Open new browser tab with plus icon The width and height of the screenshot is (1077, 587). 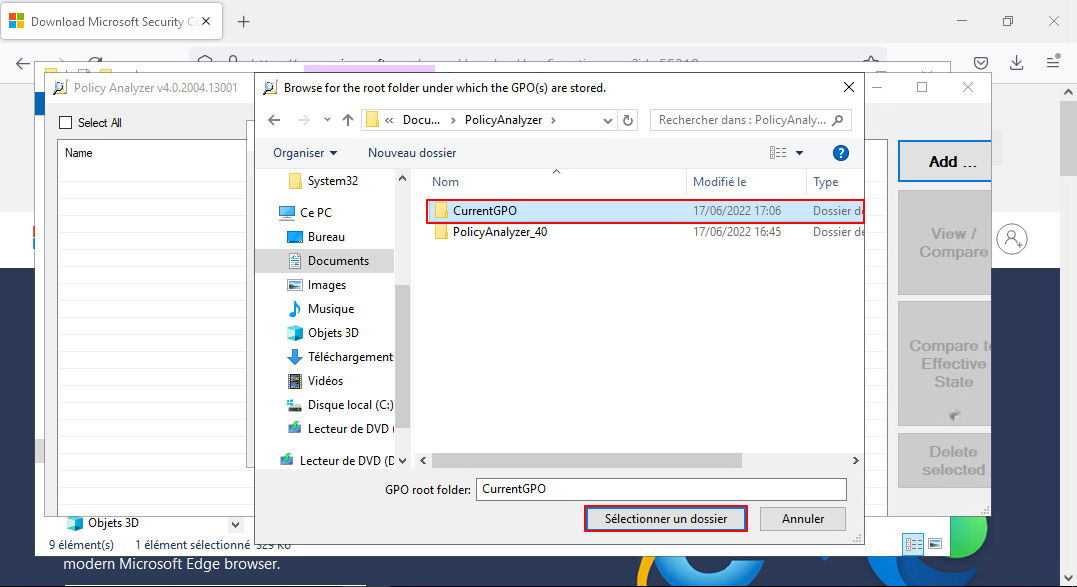click(243, 22)
